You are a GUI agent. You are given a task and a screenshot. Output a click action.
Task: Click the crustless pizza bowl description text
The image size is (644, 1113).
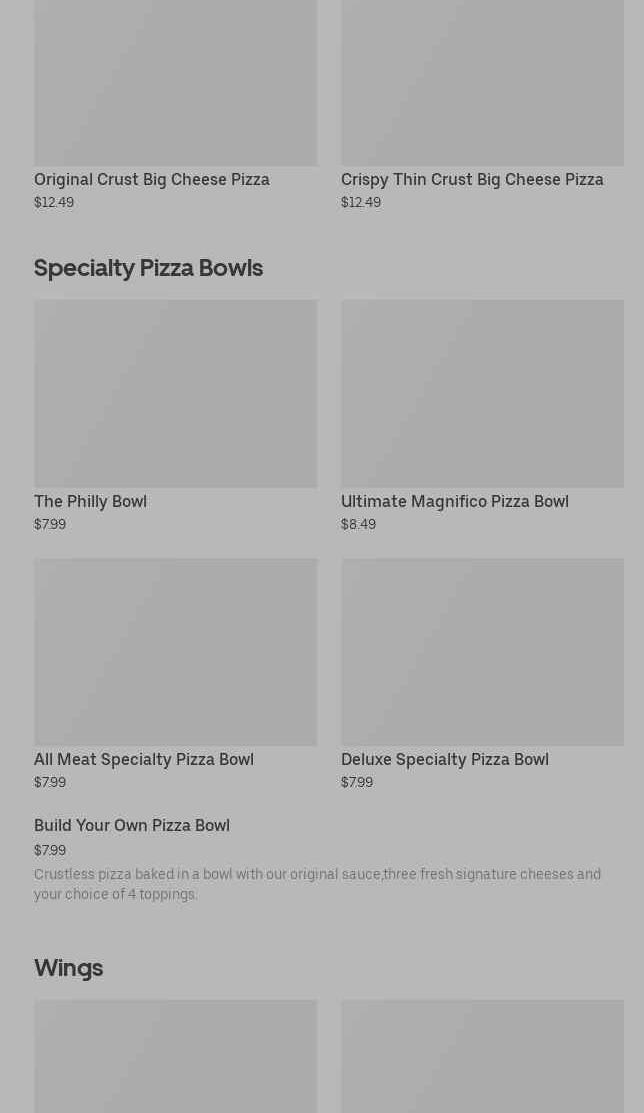tap(317, 884)
